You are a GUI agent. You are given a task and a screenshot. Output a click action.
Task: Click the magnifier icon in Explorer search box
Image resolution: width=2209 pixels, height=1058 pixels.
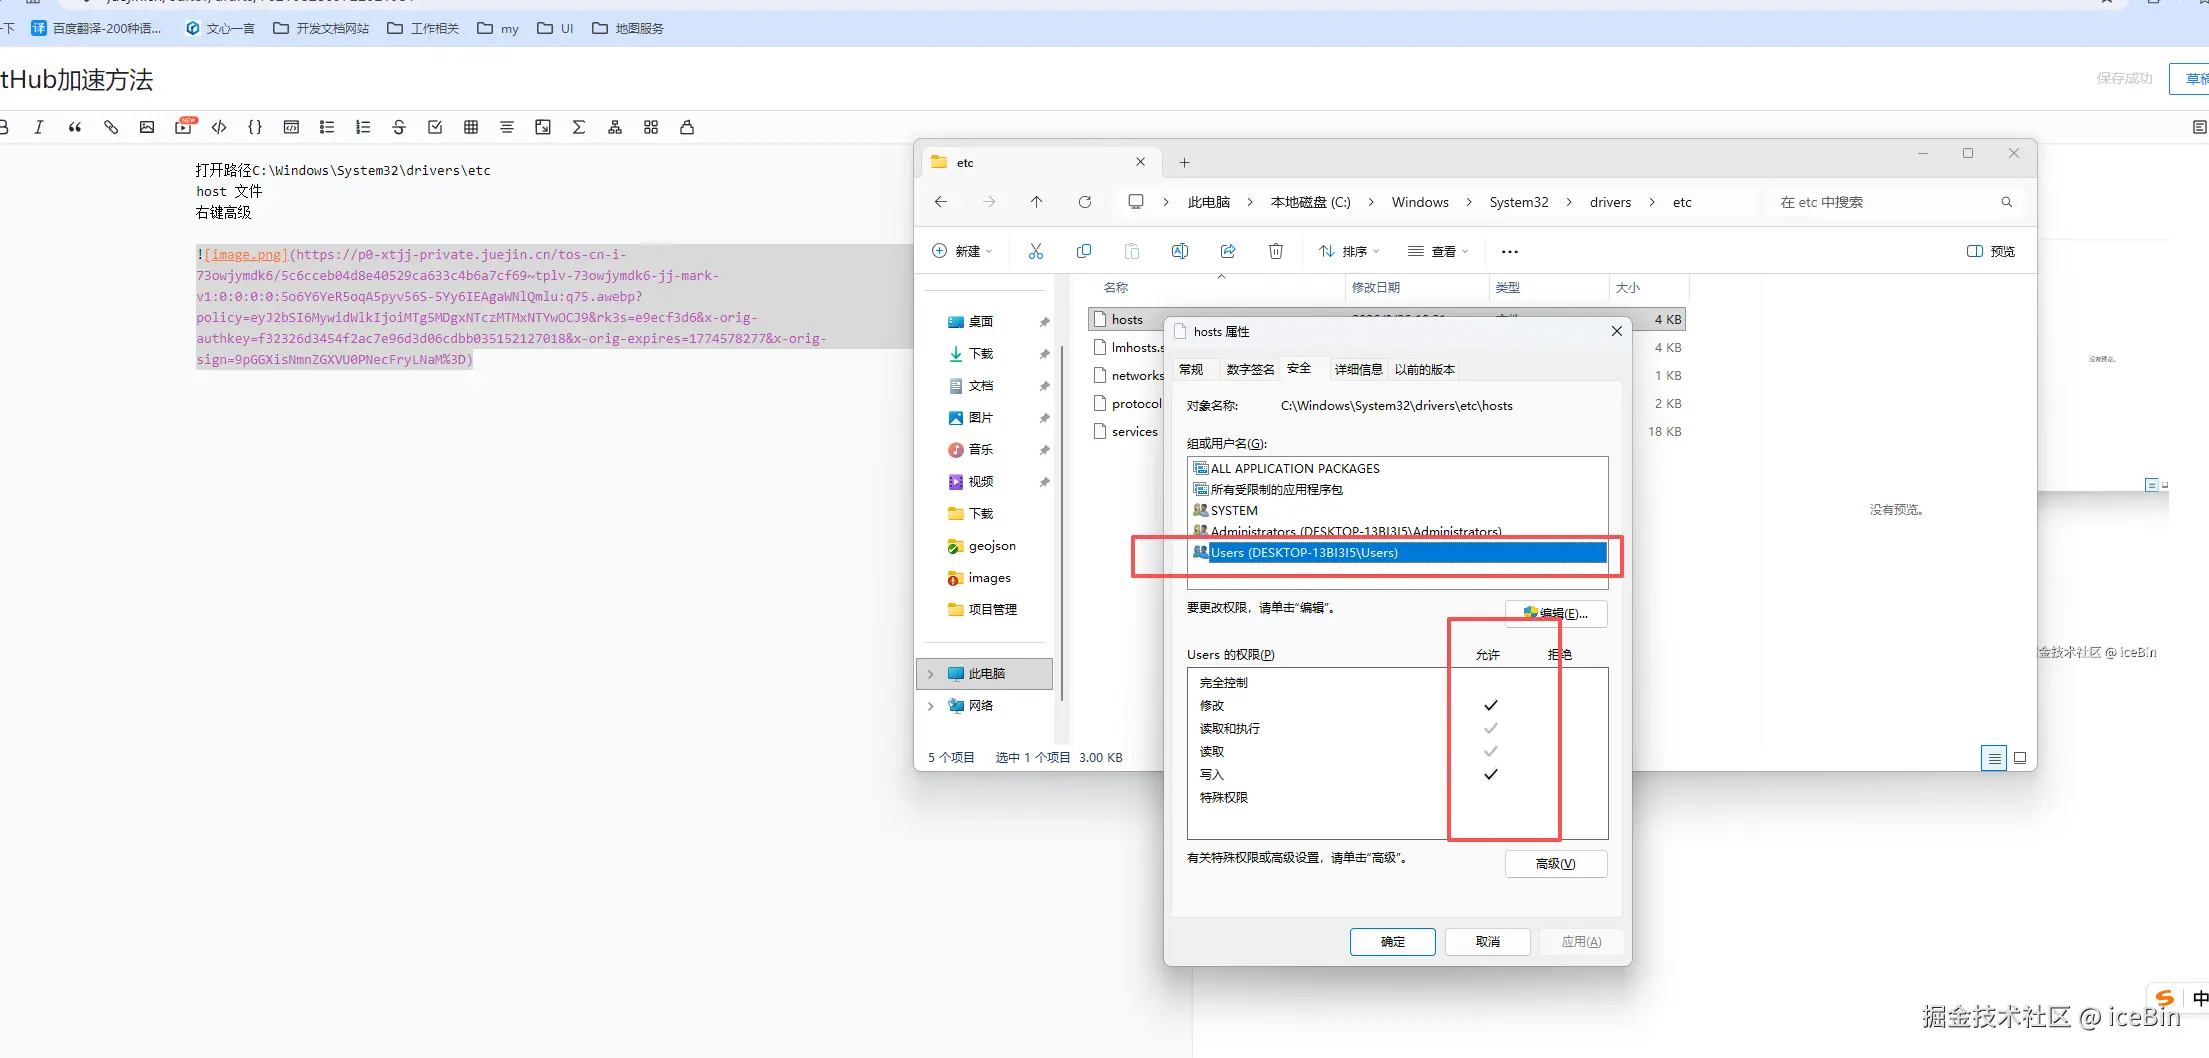[2007, 202]
